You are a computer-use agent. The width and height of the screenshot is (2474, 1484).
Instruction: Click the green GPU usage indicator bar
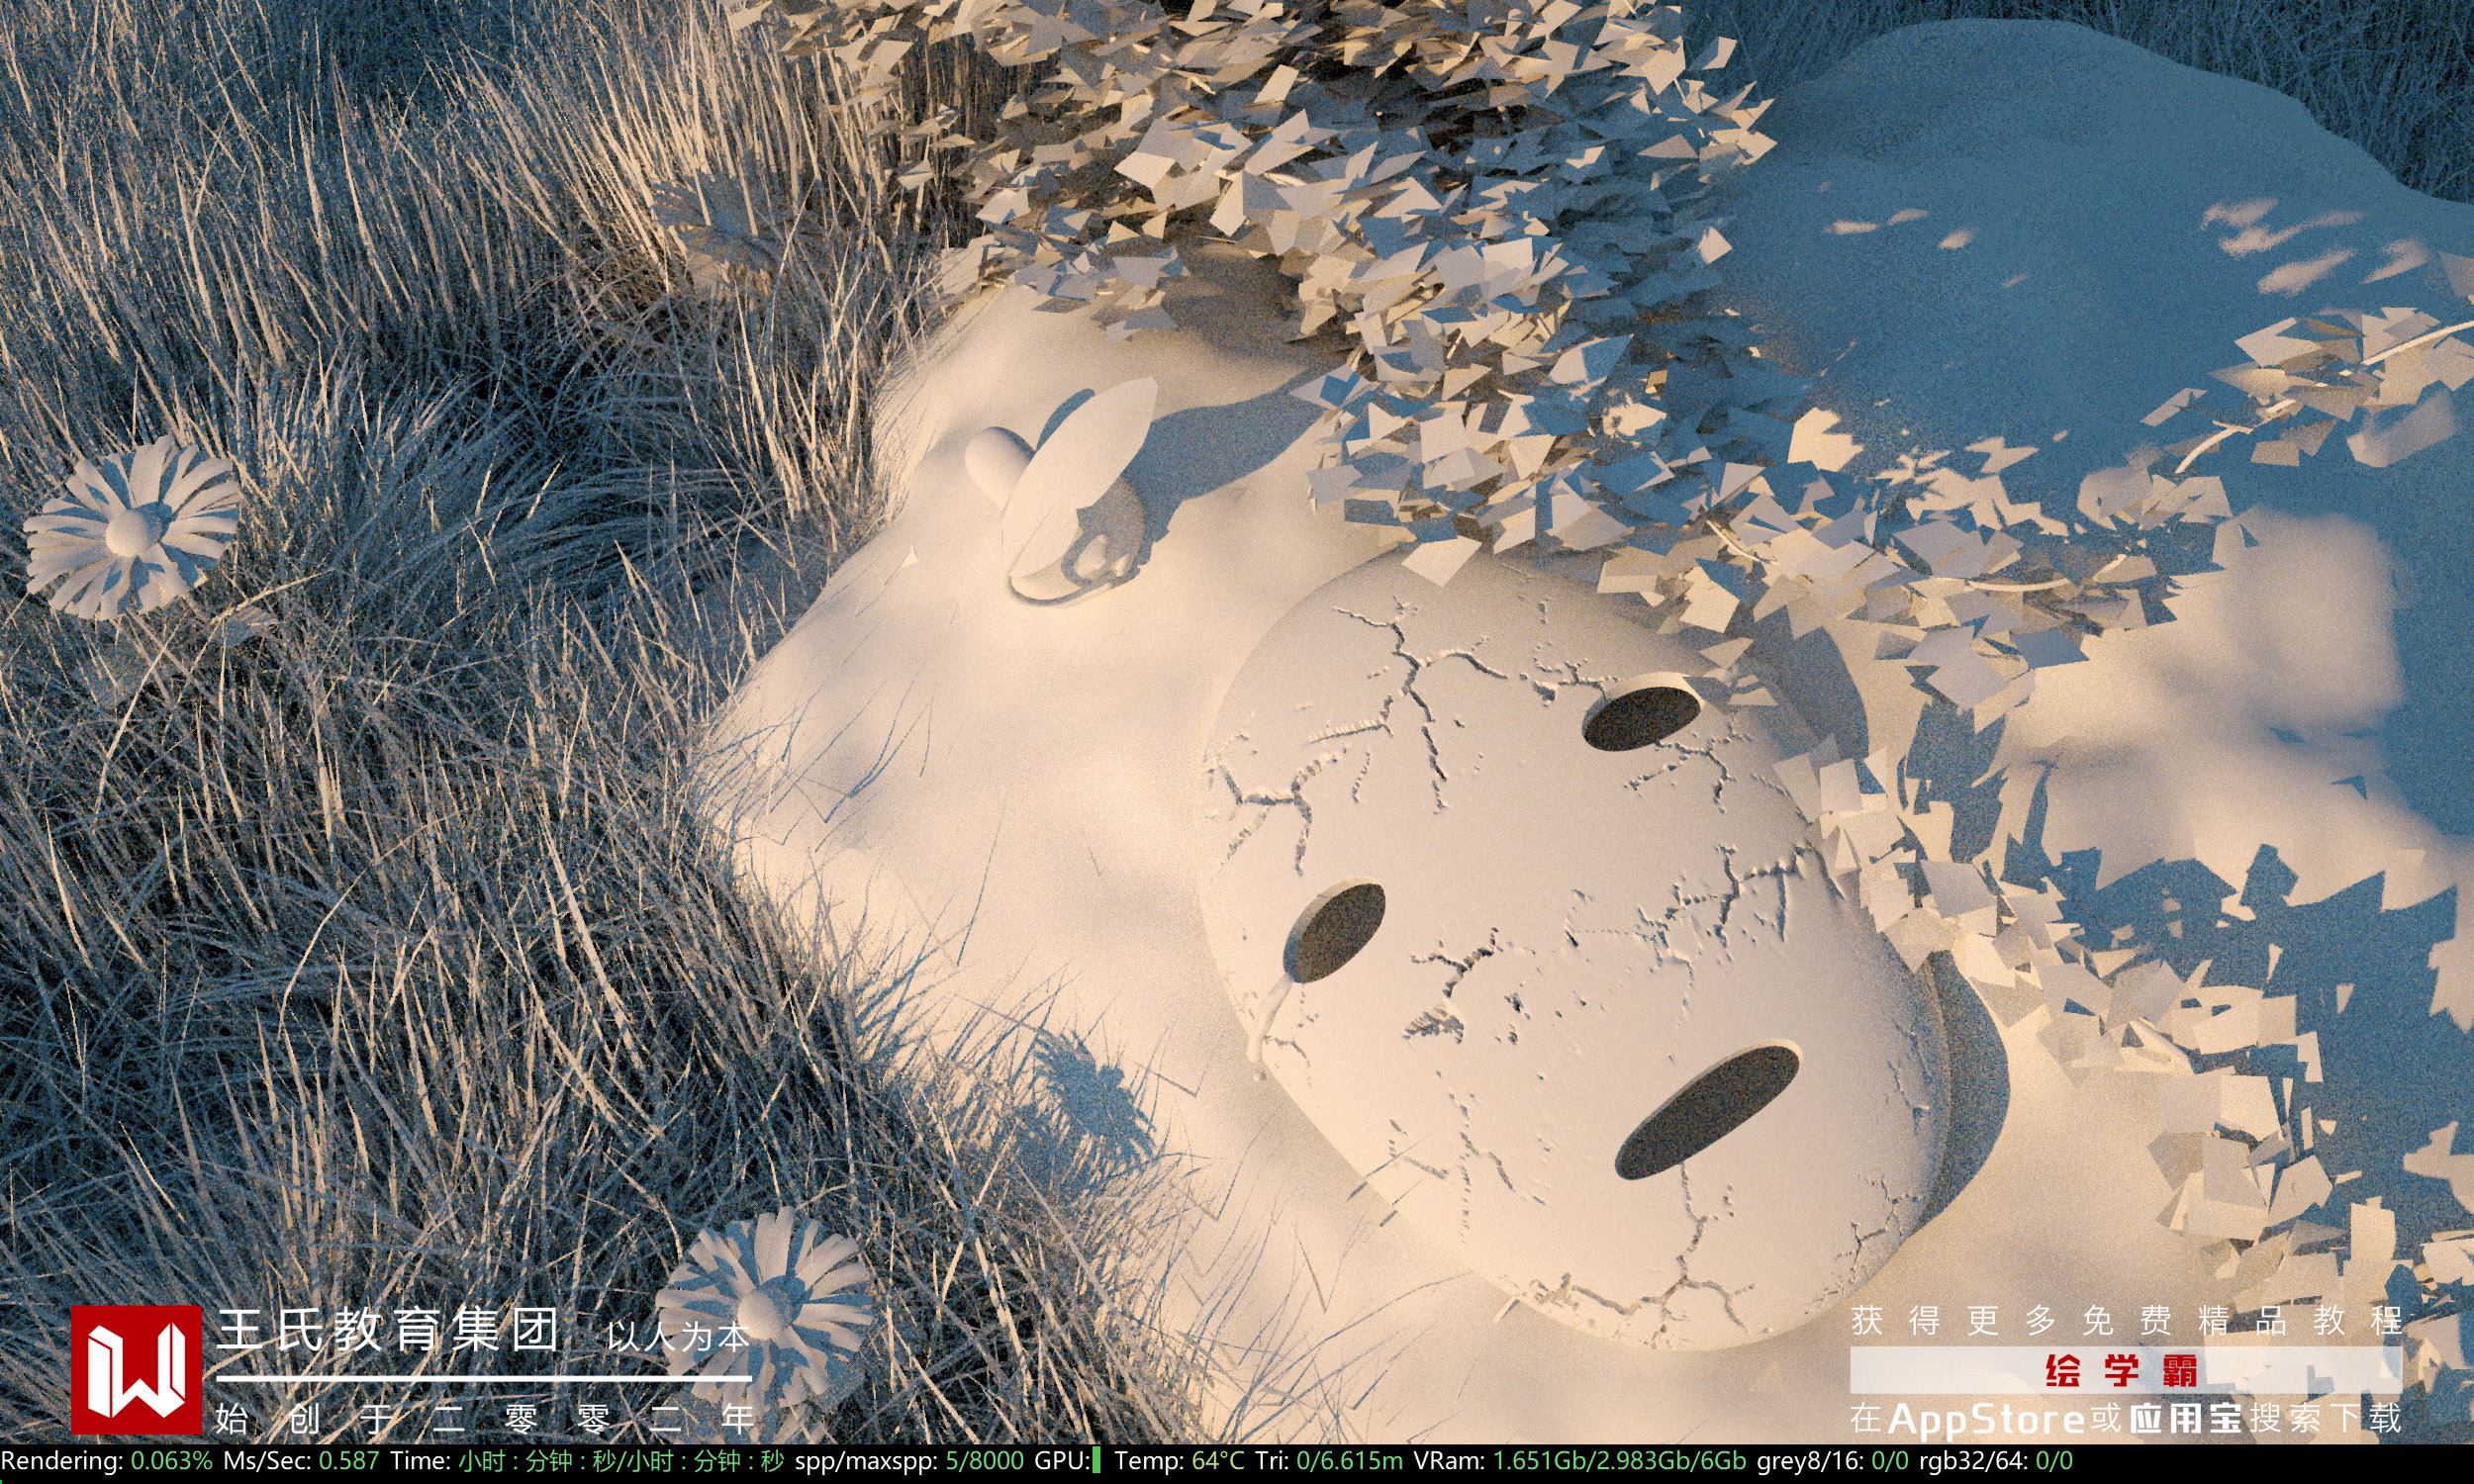pyautogui.click(x=1097, y=1461)
